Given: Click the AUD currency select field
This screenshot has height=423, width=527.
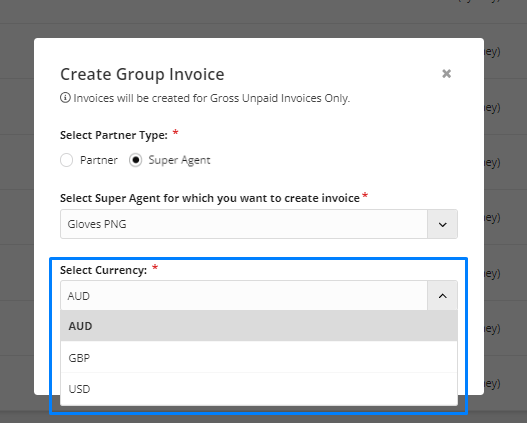Looking at the screenshot, I should coord(244,296).
